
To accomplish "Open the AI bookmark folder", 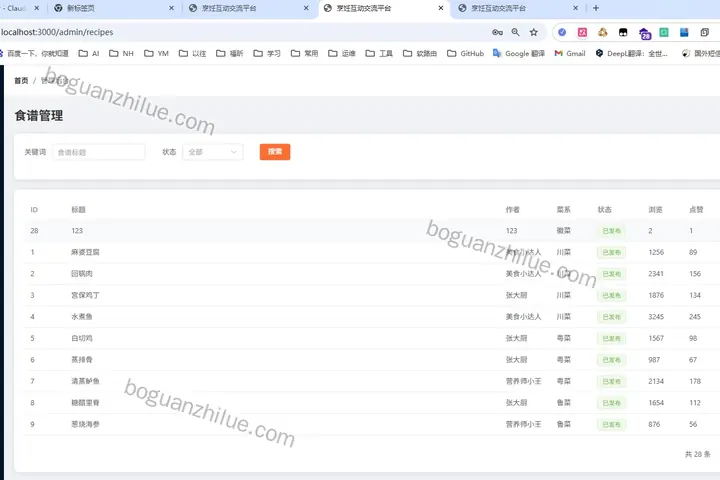I will pyautogui.click(x=89, y=53).
